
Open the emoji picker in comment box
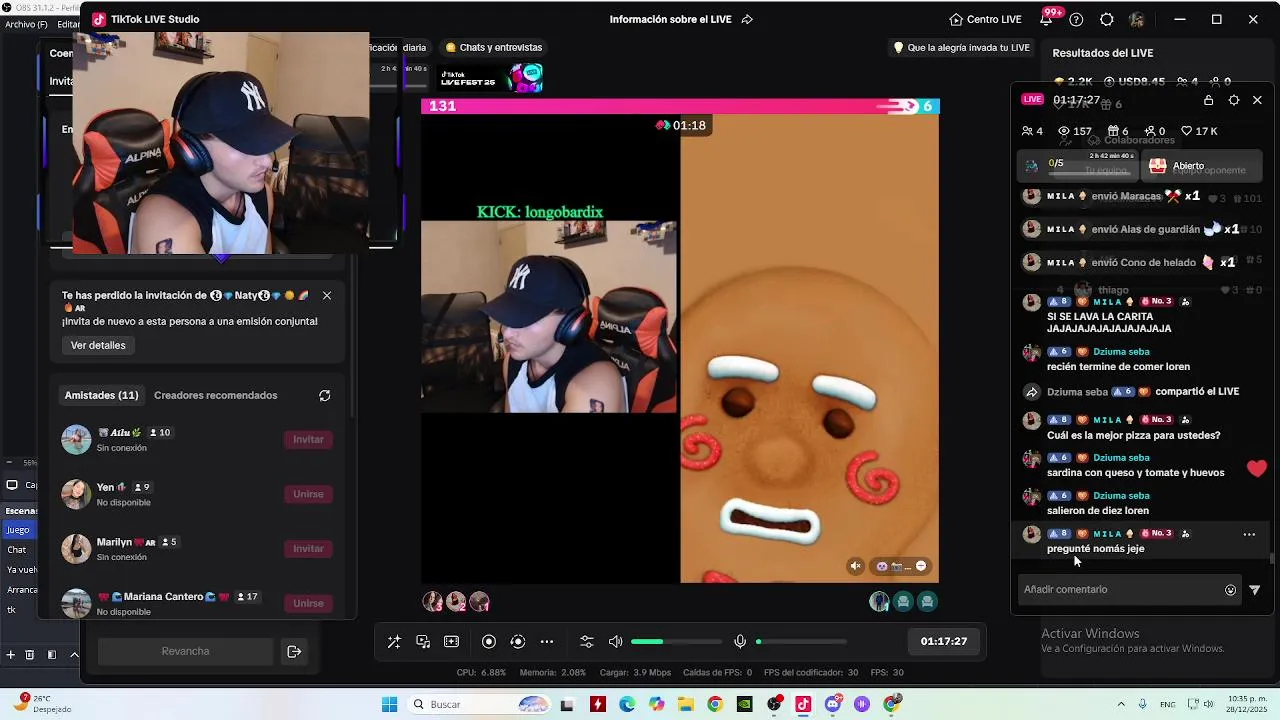(1230, 590)
